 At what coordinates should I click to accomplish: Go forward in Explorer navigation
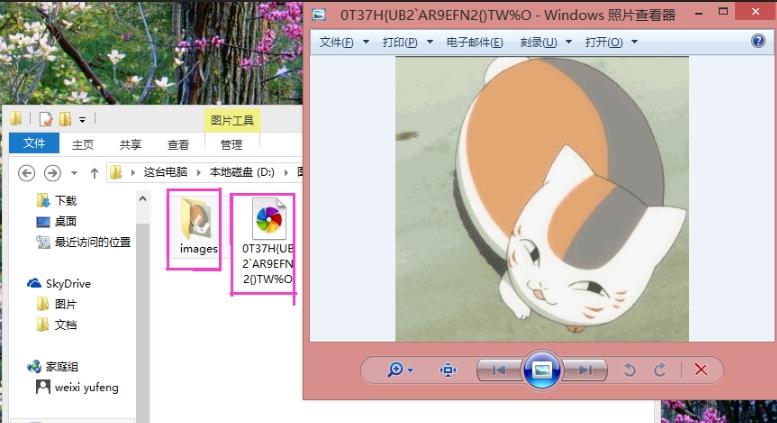[x=53, y=173]
